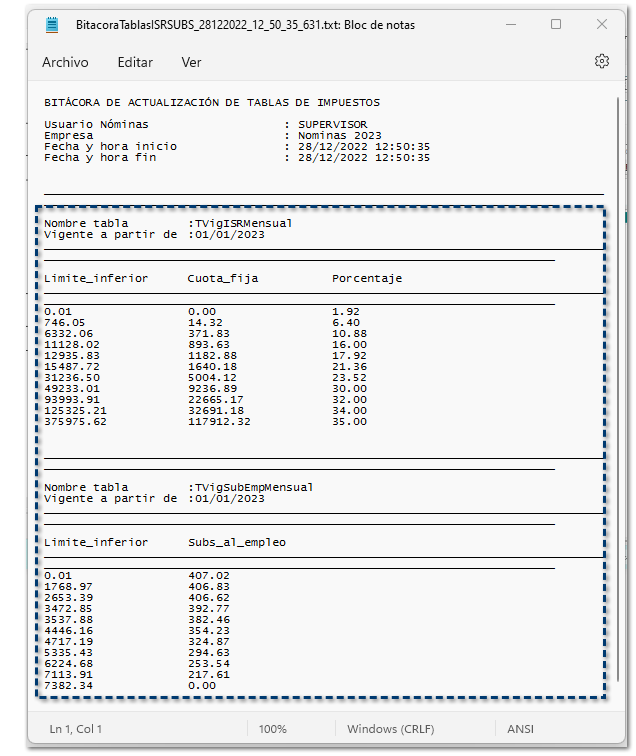The image size is (636, 756).
Task: Open the Editar menu
Action: 135,62
